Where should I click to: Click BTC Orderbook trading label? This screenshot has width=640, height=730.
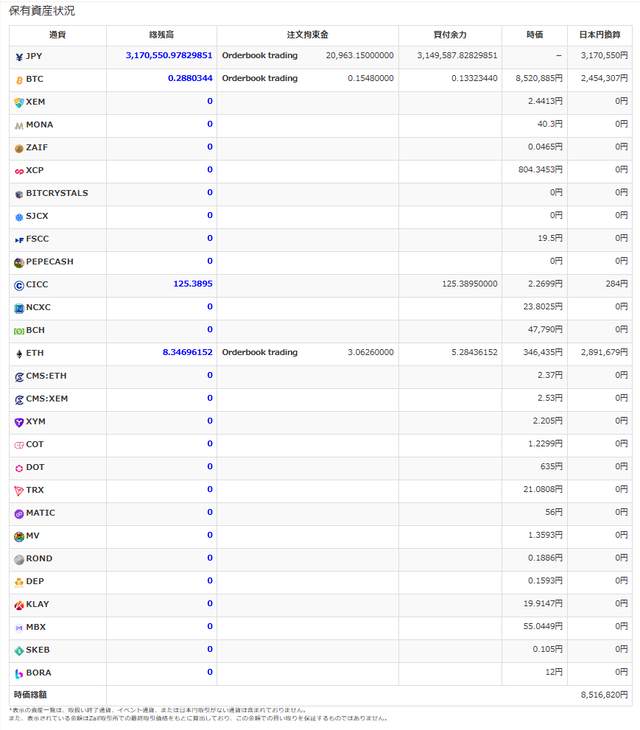point(260,78)
